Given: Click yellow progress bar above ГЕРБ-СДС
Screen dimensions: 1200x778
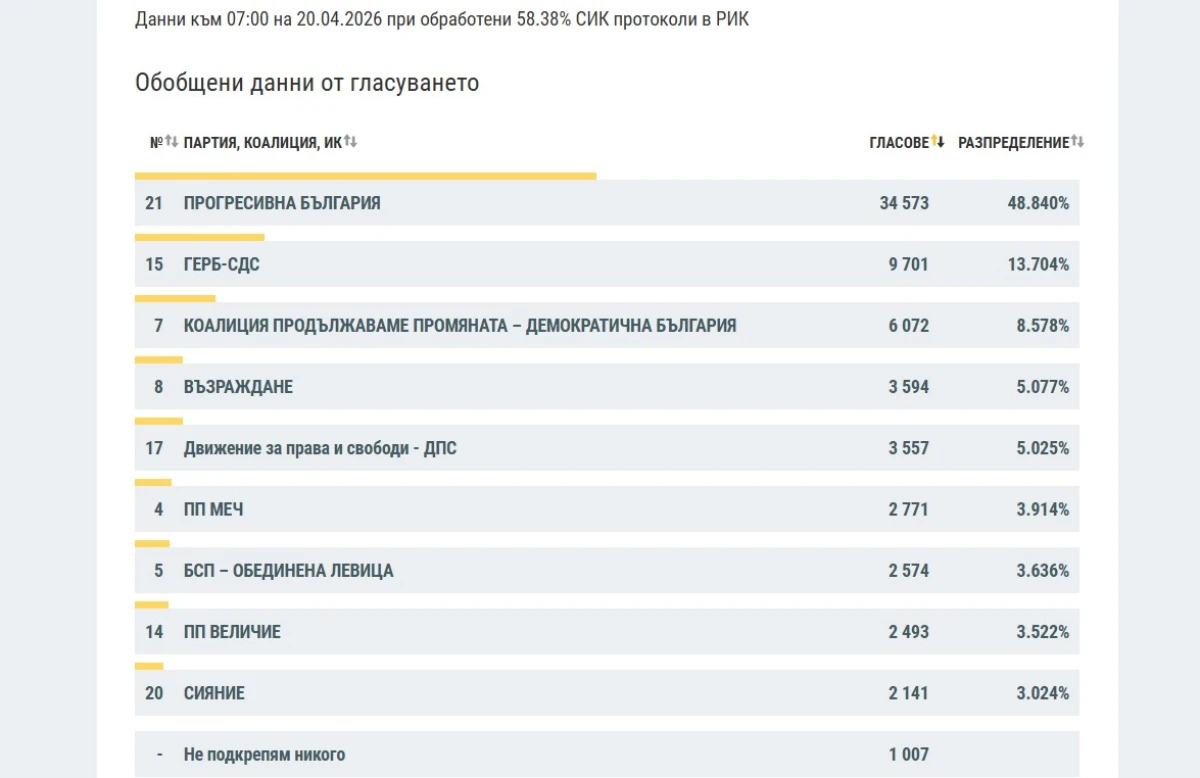Looking at the screenshot, I should click(x=200, y=237).
